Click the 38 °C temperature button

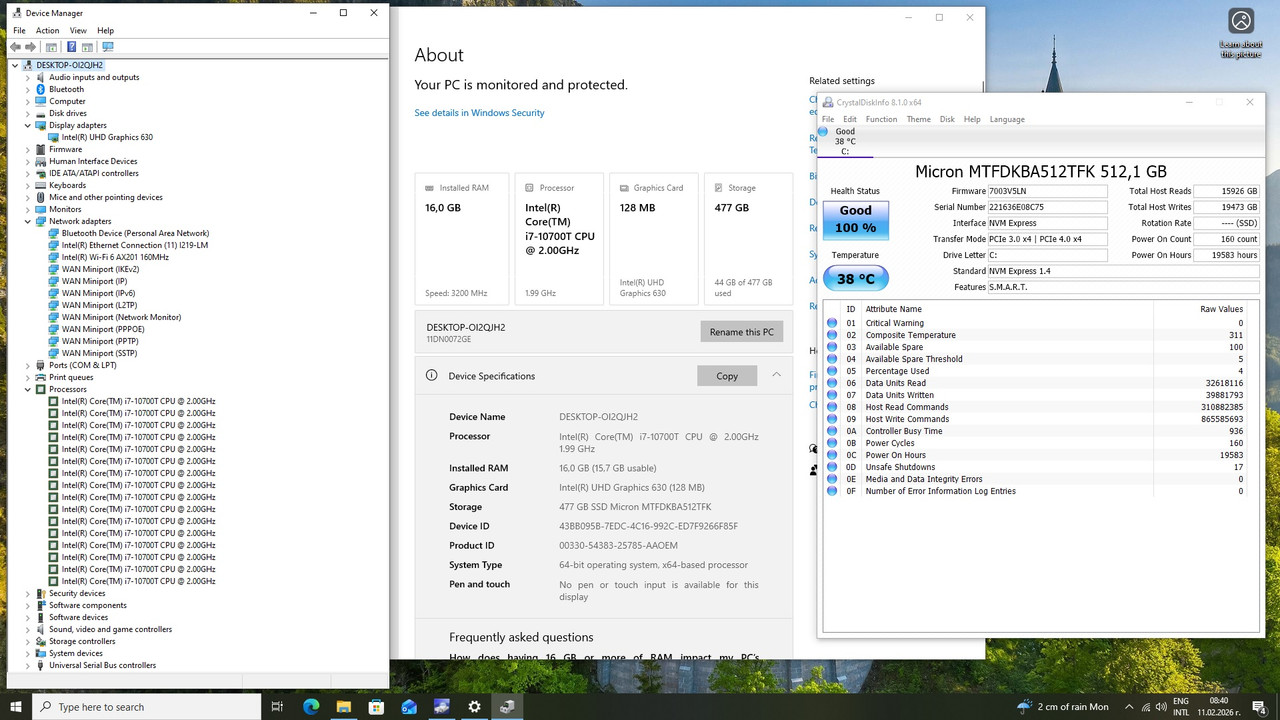pyautogui.click(x=856, y=279)
